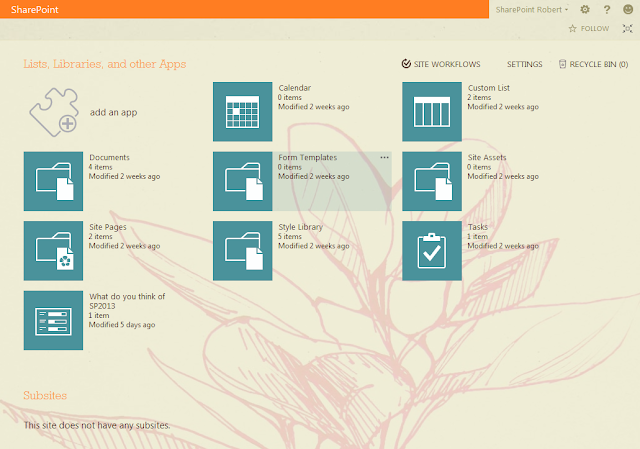Open SITE WORKFLOWS link

(x=447, y=64)
